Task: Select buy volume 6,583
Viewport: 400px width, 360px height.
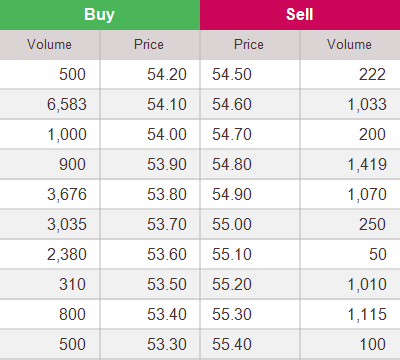Action: 67,104
